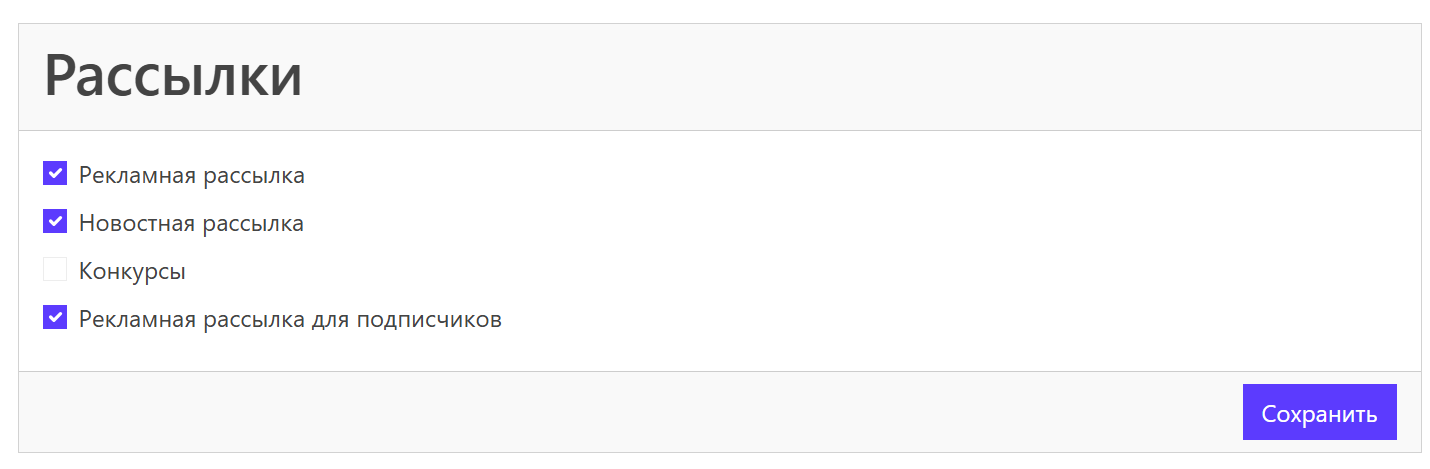This screenshot has height=469, width=1430.
Task: Click the checkmark icon beside для подписчиков option
Action: pyautogui.click(x=55, y=318)
